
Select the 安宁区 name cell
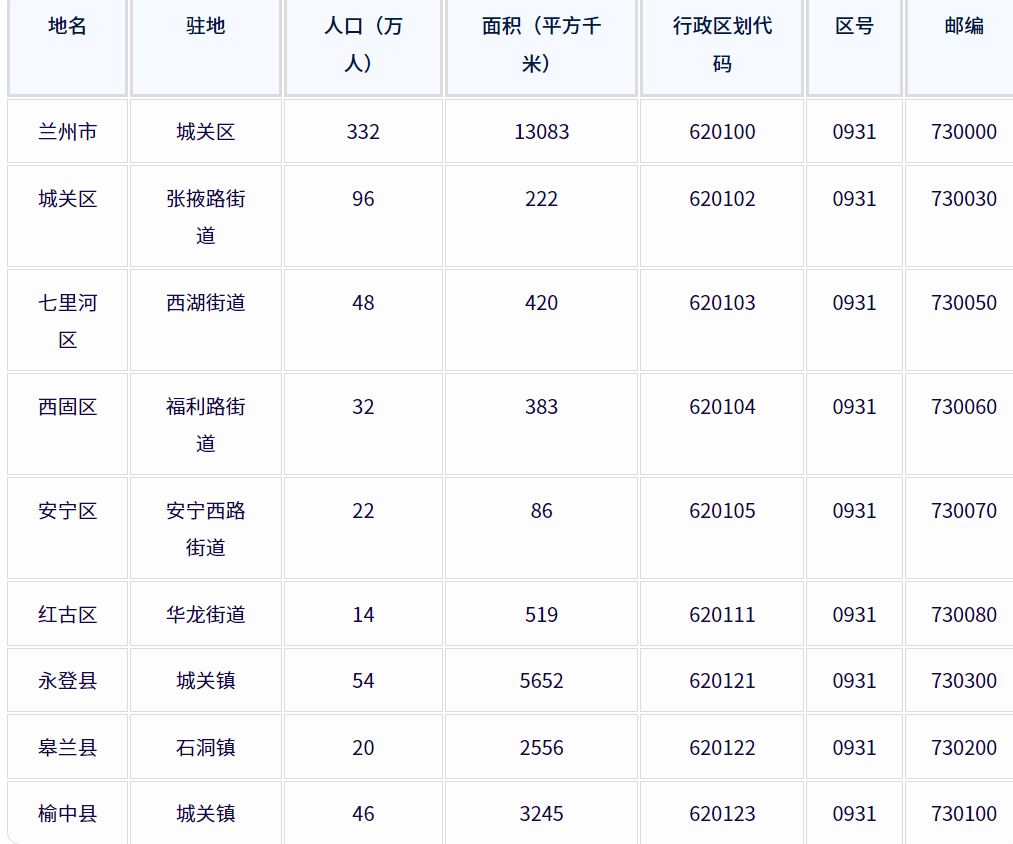[x=67, y=528]
